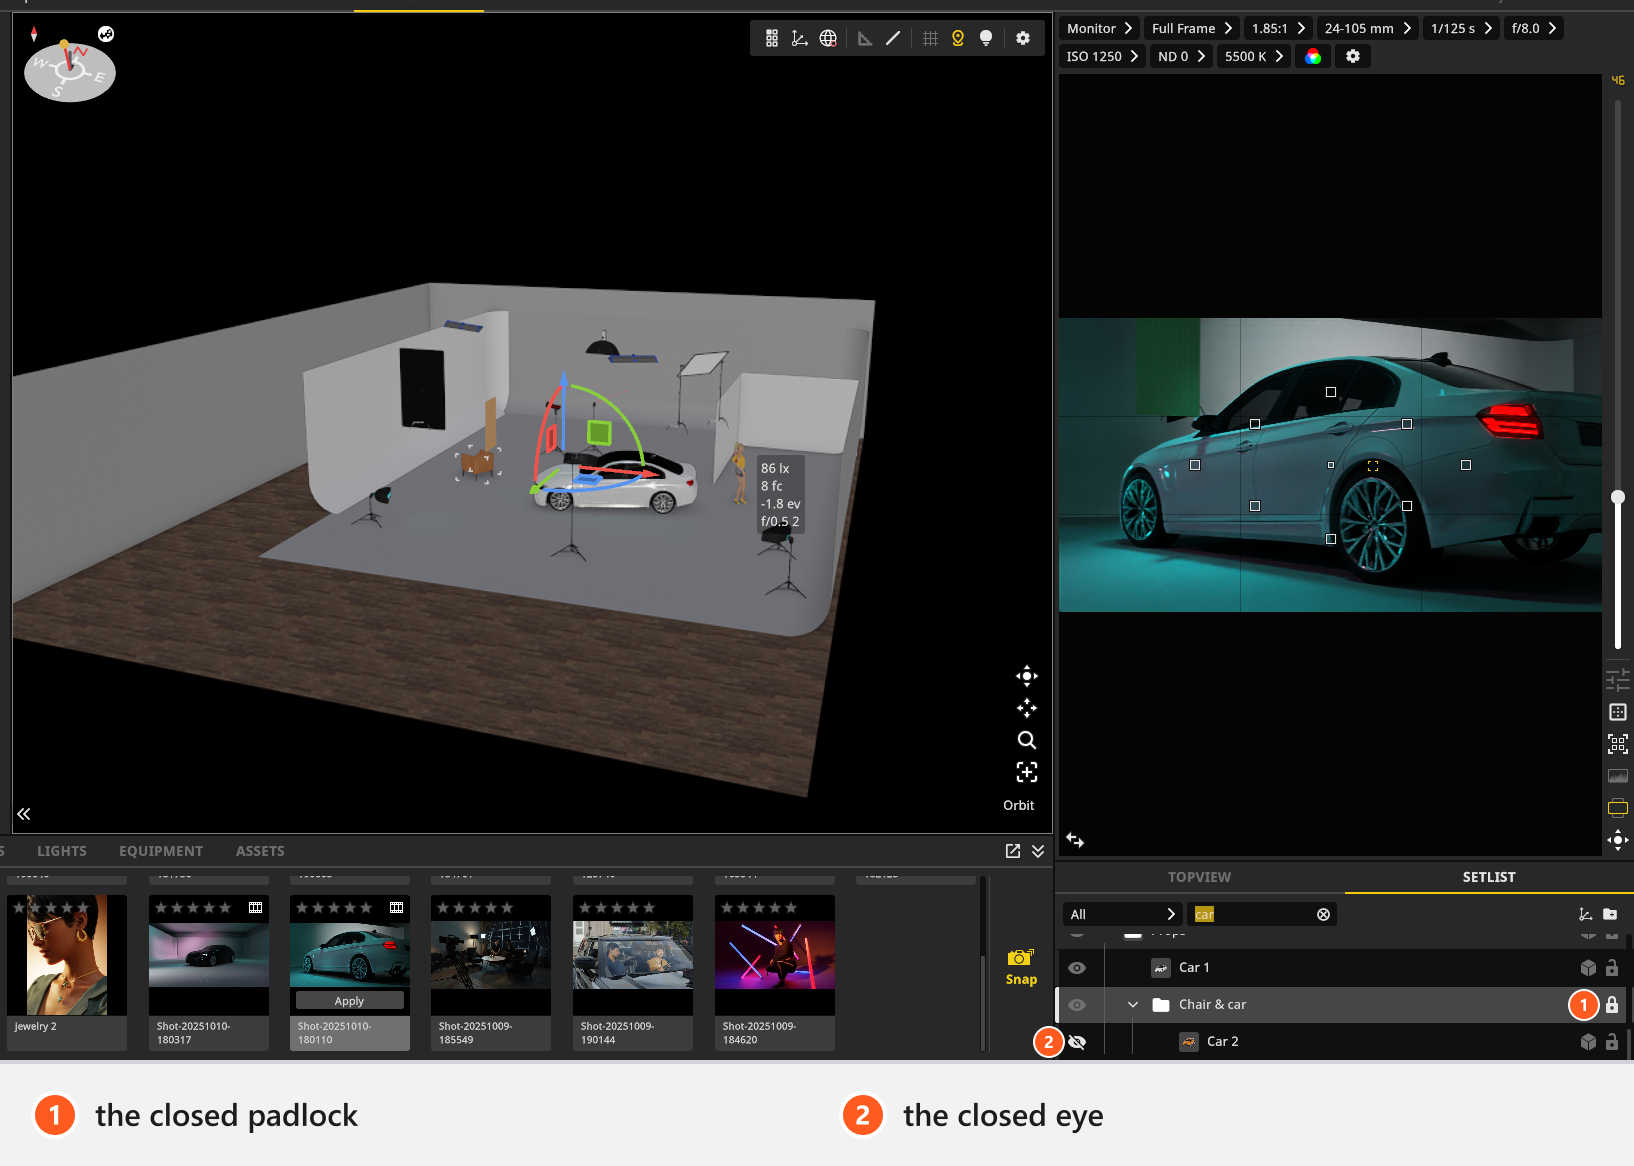The image size is (1634, 1166).
Task: Switch to the ASSETS tab
Action: [x=260, y=851]
